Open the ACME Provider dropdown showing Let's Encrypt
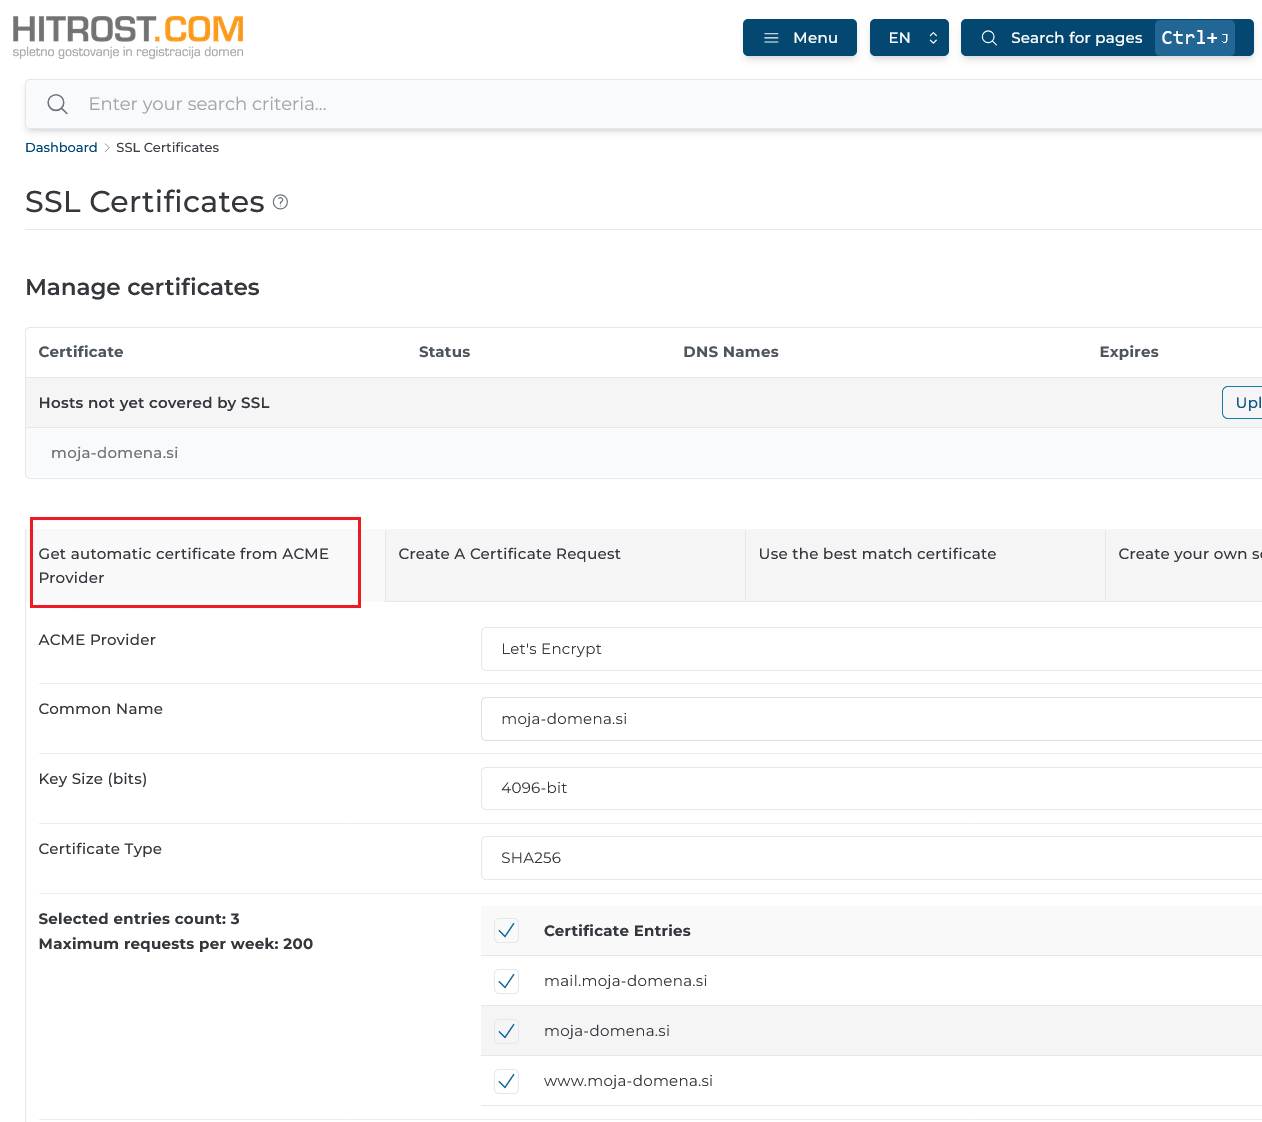The image size is (1262, 1122). pyautogui.click(x=871, y=649)
